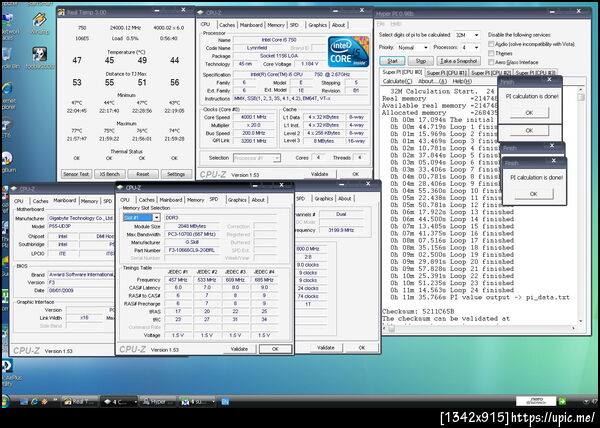Click the CPU-Z group taskbar button

[119, 402]
